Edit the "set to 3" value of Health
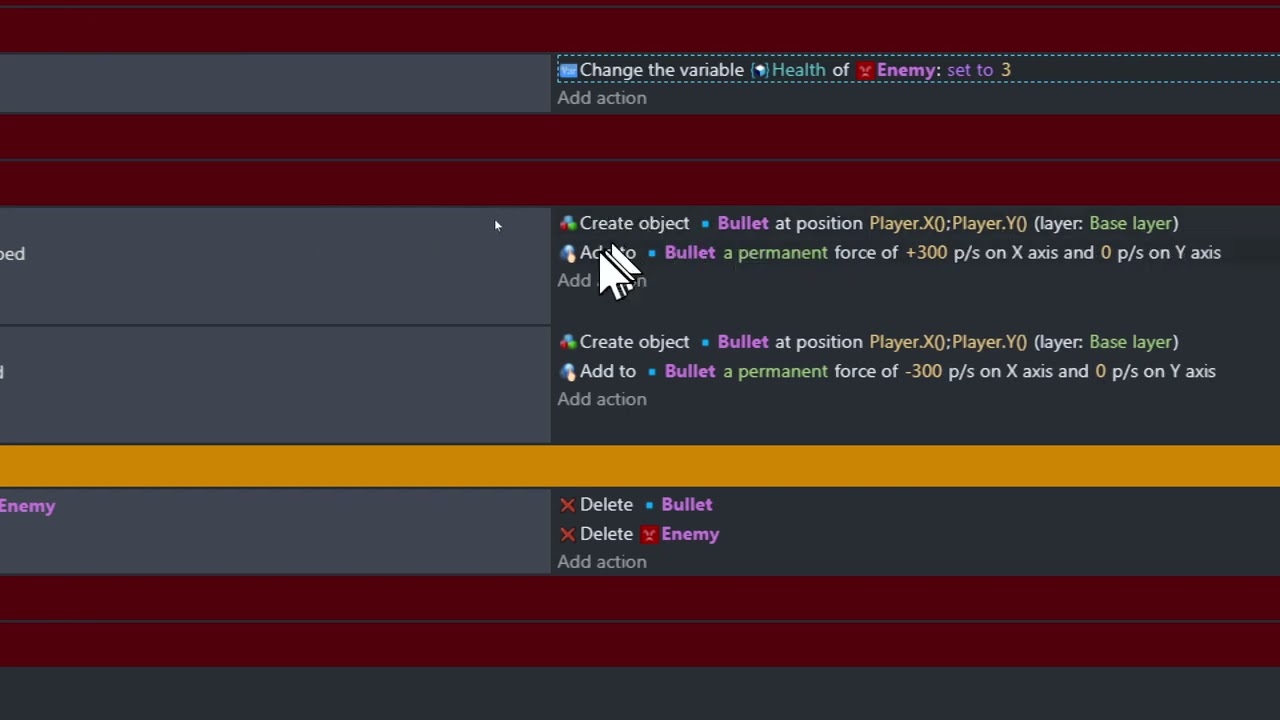The image size is (1280, 720). tap(979, 70)
